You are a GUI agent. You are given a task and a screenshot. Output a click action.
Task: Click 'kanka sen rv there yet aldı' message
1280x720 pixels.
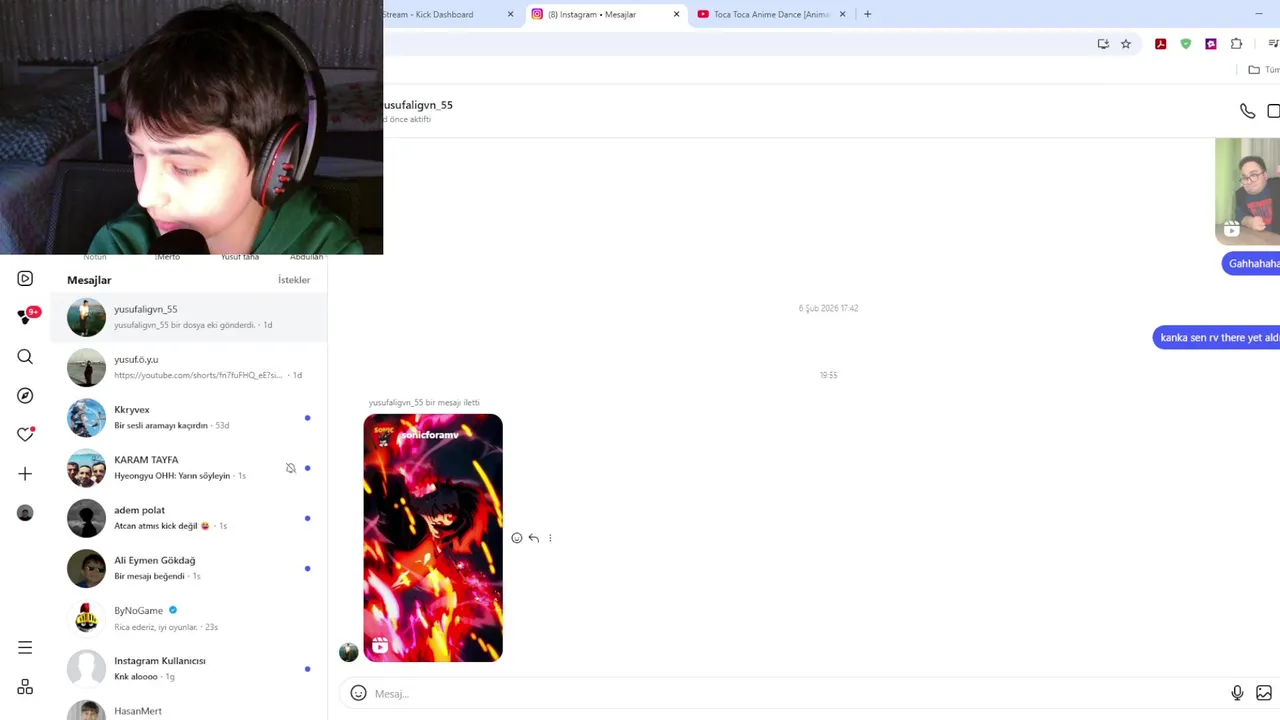tap(1217, 338)
